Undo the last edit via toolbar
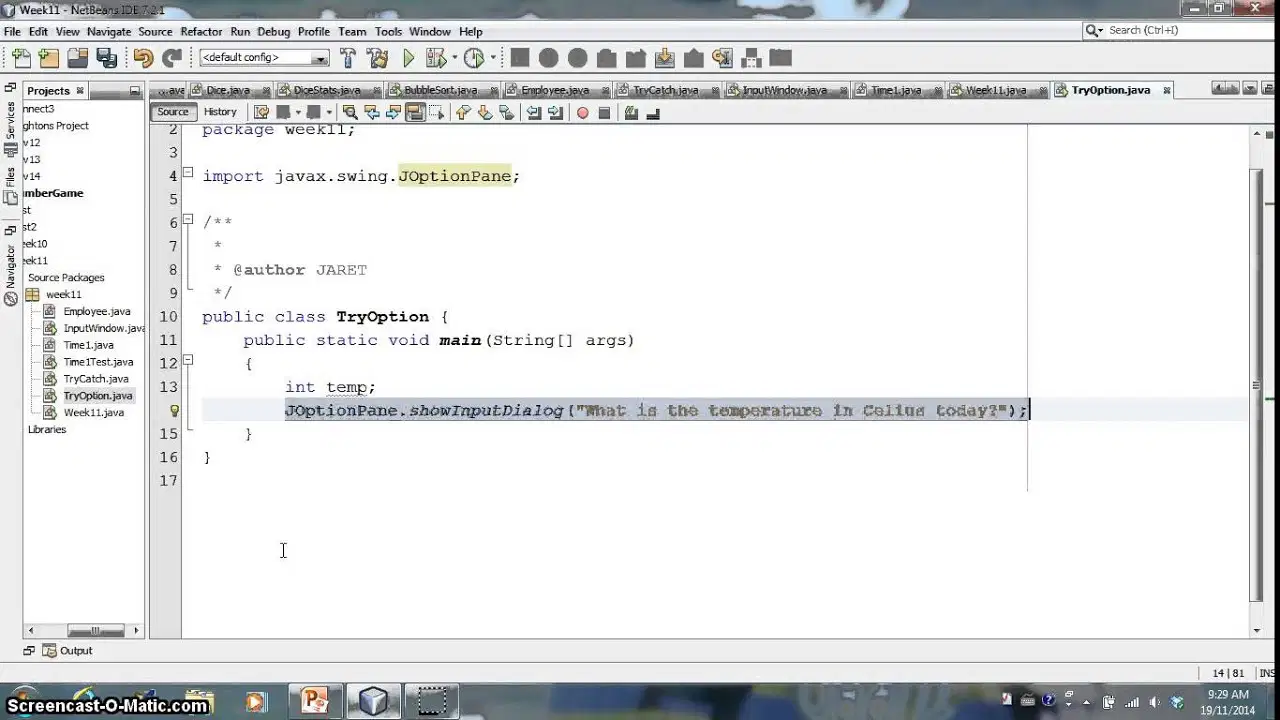 tap(143, 58)
